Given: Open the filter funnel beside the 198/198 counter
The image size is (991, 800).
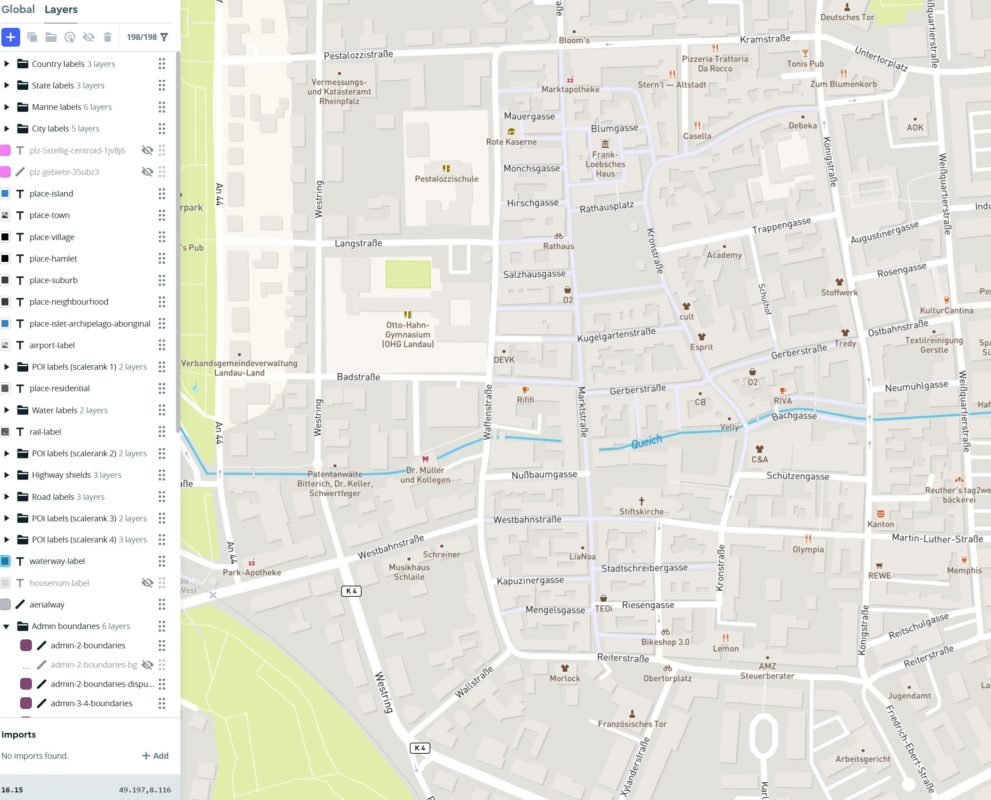Looking at the screenshot, I should point(164,37).
